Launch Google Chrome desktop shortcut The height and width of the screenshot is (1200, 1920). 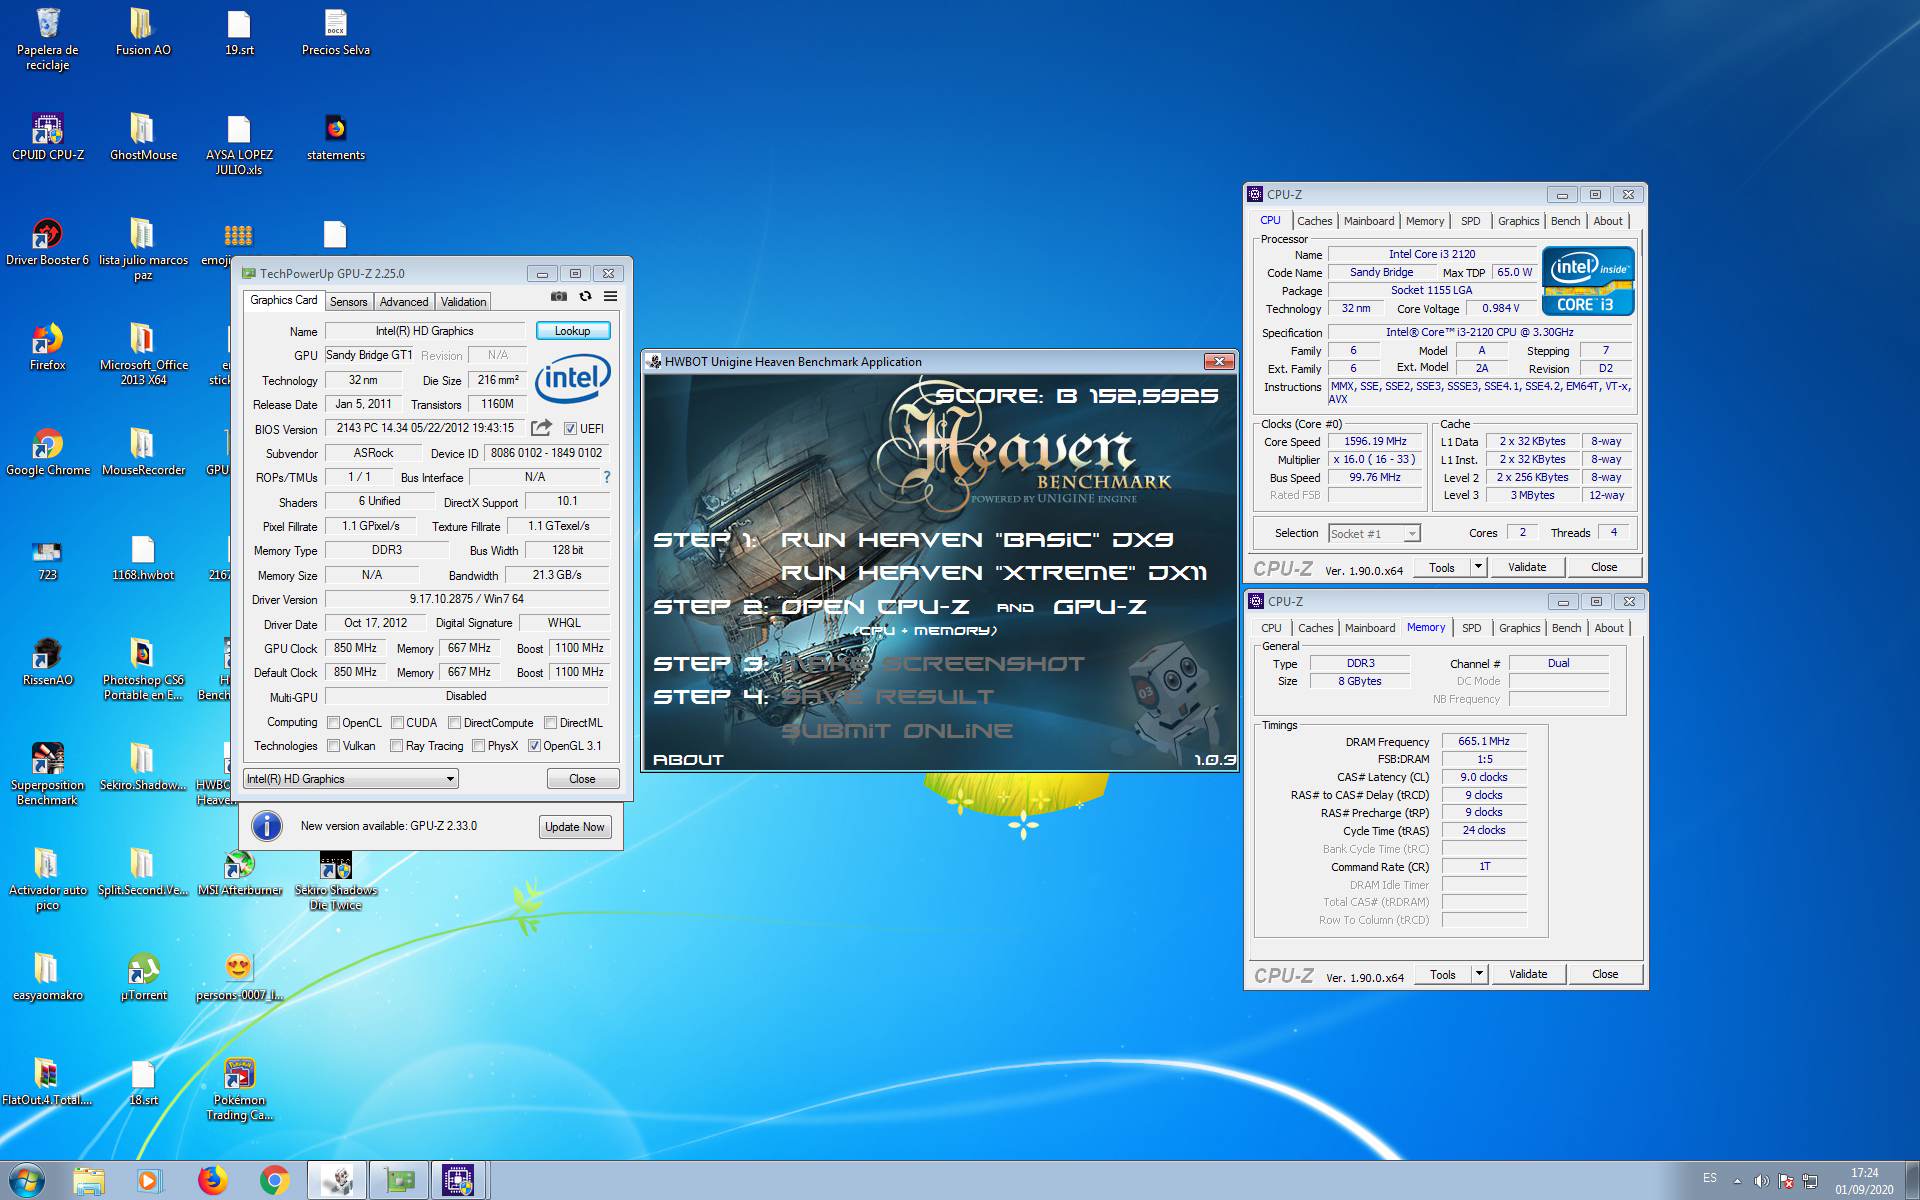pos(47,451)
